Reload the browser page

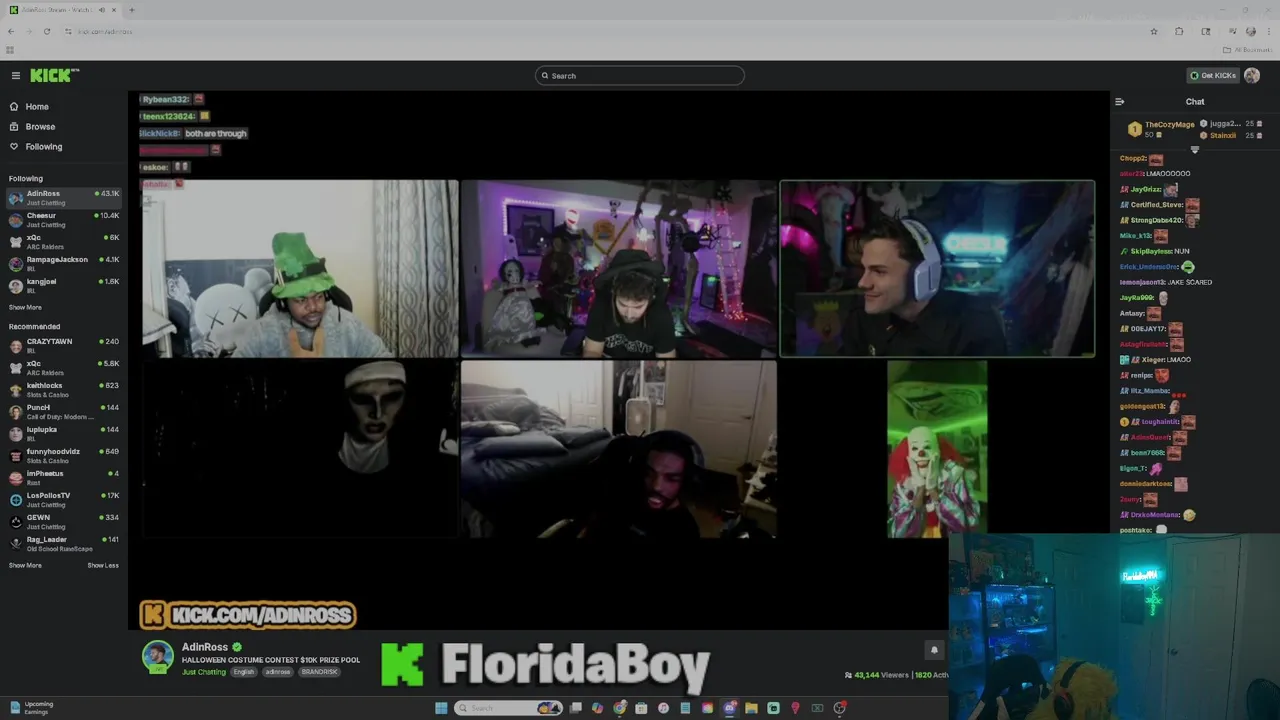(46, 31)
